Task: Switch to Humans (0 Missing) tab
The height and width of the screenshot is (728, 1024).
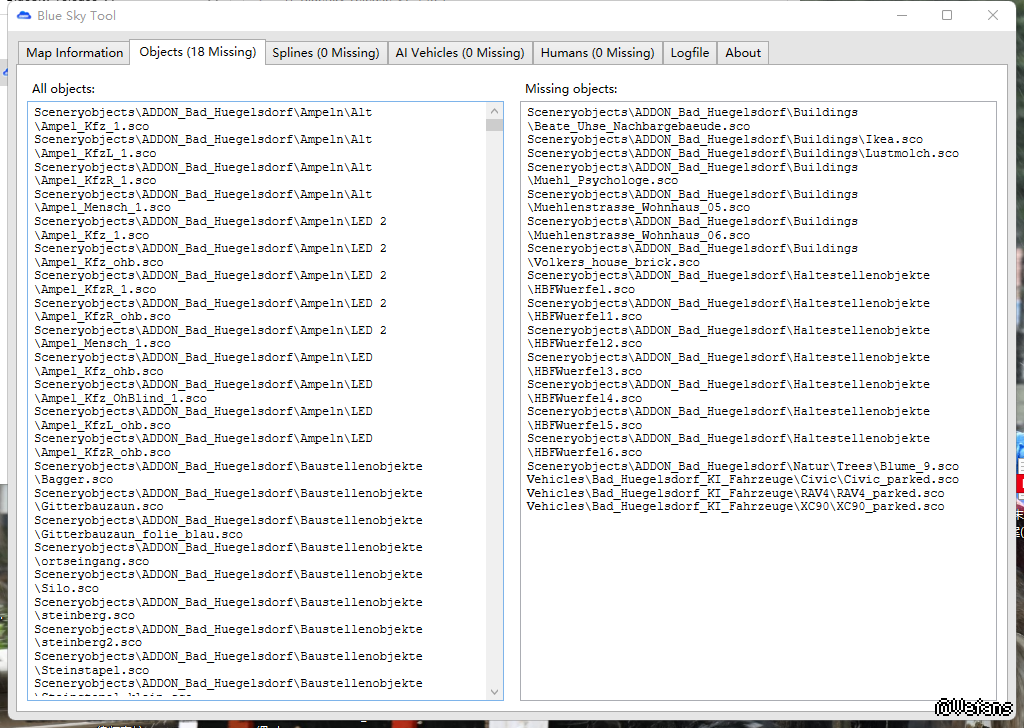Action: point(598,53)
